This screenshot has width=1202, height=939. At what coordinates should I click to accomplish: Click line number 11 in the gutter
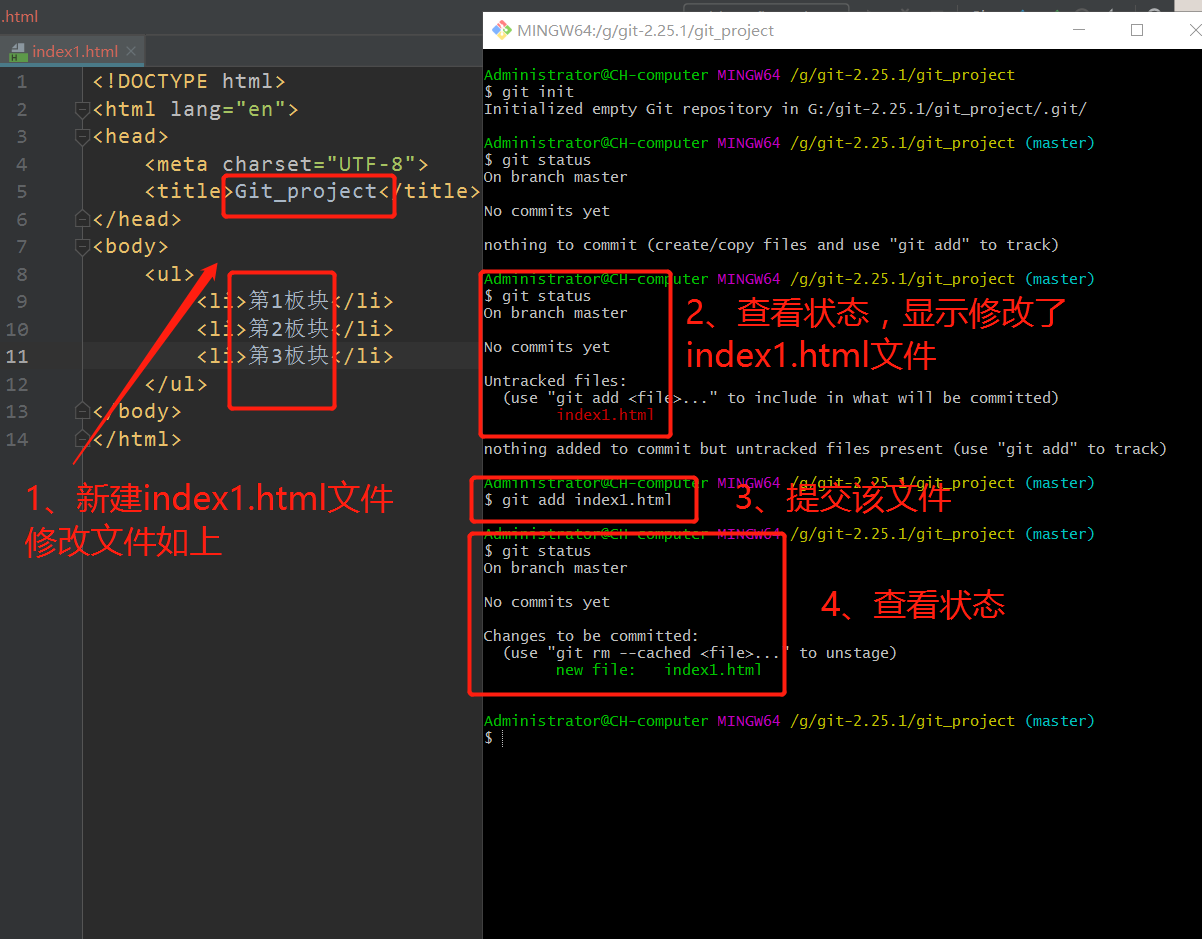coord(17,356)
